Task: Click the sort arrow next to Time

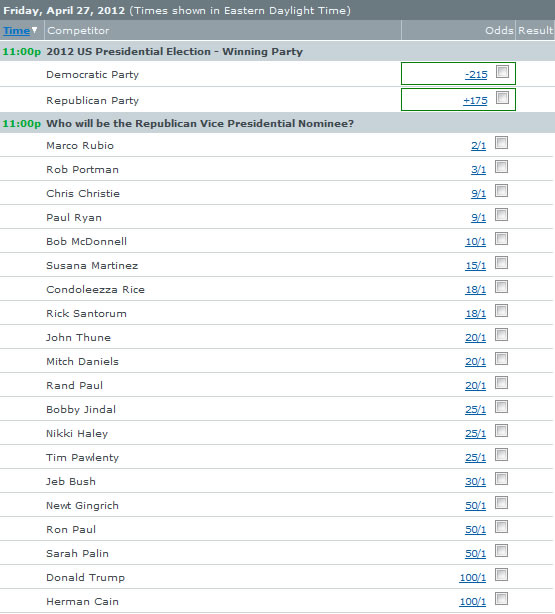Action: click(x=34, y=30)
